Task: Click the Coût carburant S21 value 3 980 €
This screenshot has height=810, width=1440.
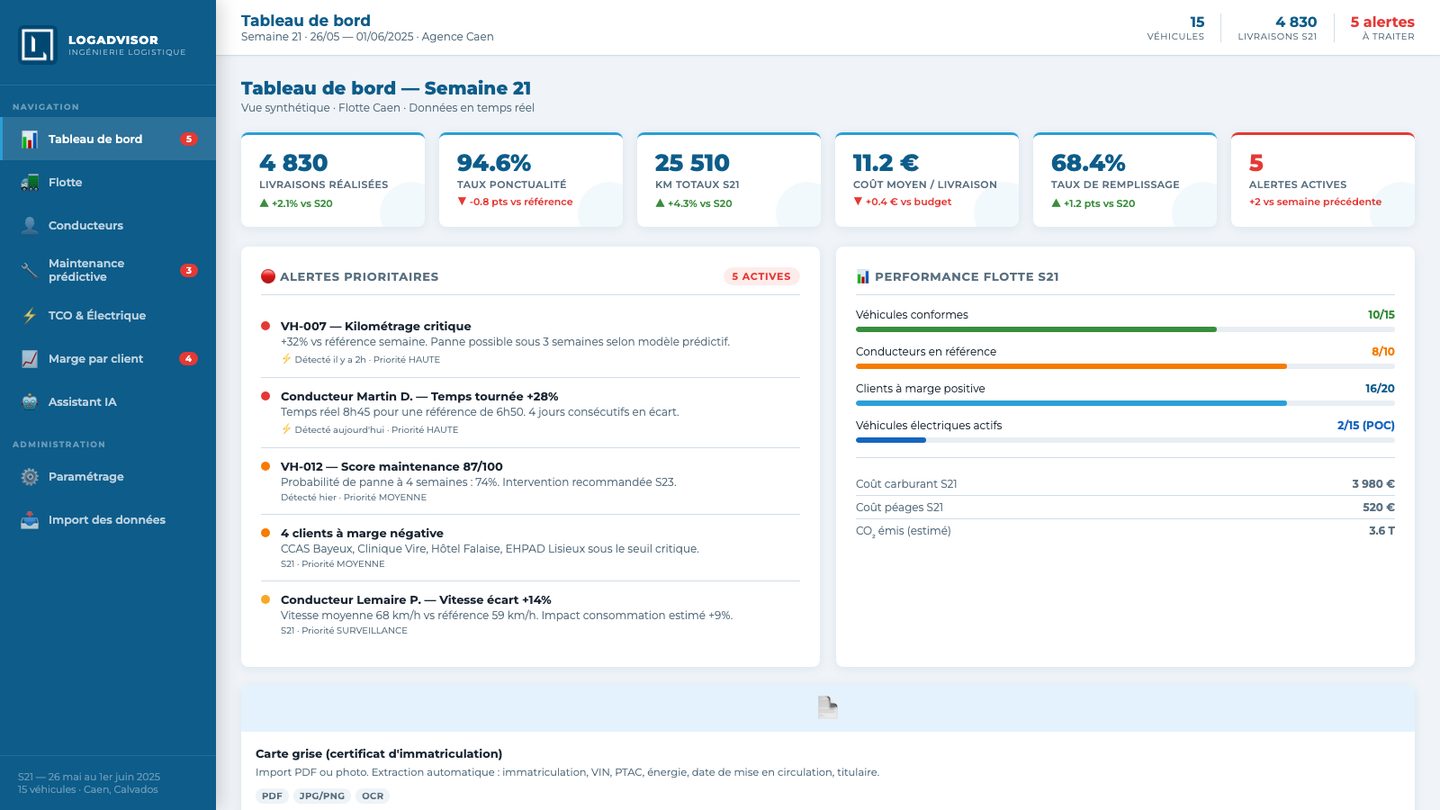Action: tap(1373, 484)
